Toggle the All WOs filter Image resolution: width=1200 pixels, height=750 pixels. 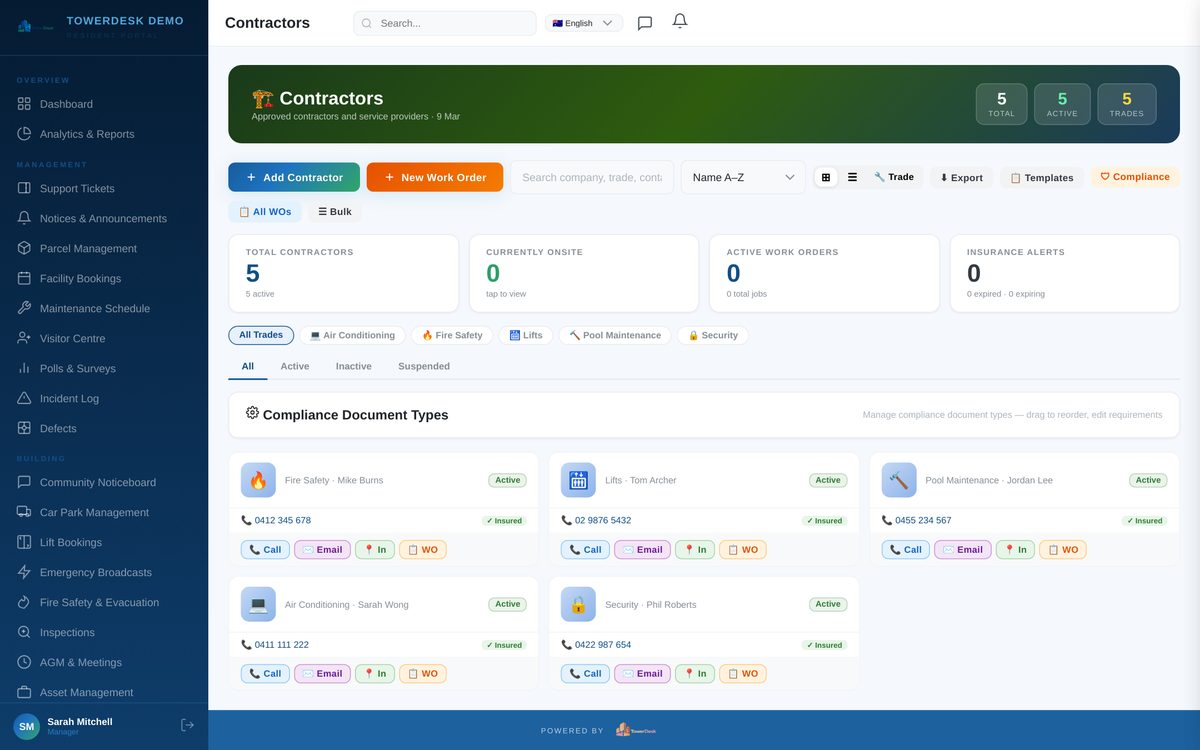tap(265, 211)
